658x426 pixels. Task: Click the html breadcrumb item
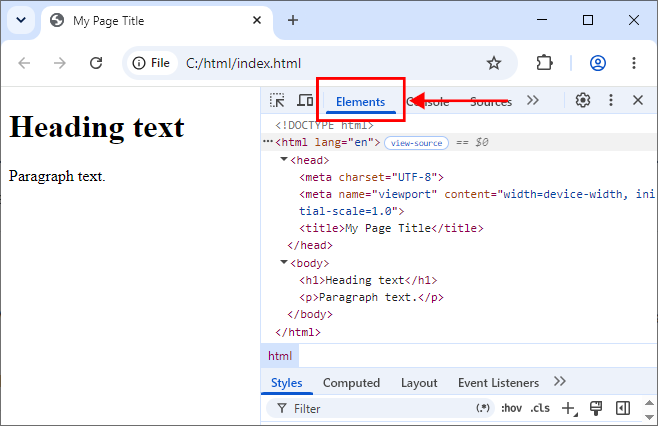[x=280, y=356]
